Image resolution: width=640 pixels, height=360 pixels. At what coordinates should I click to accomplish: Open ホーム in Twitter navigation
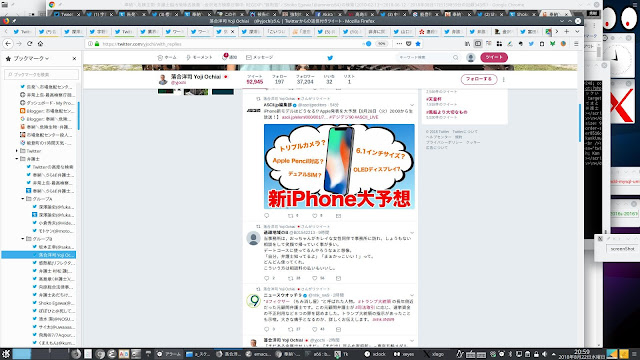tap(167, 58)
